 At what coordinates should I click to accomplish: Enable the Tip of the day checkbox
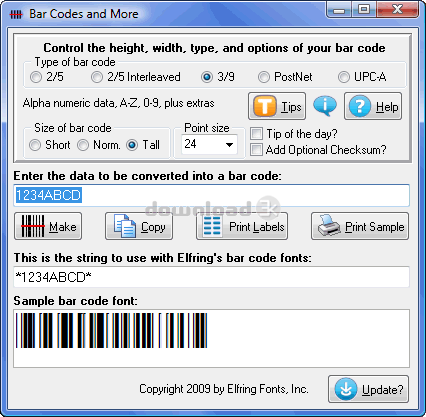pyautogui.click(x=256, y=134)
